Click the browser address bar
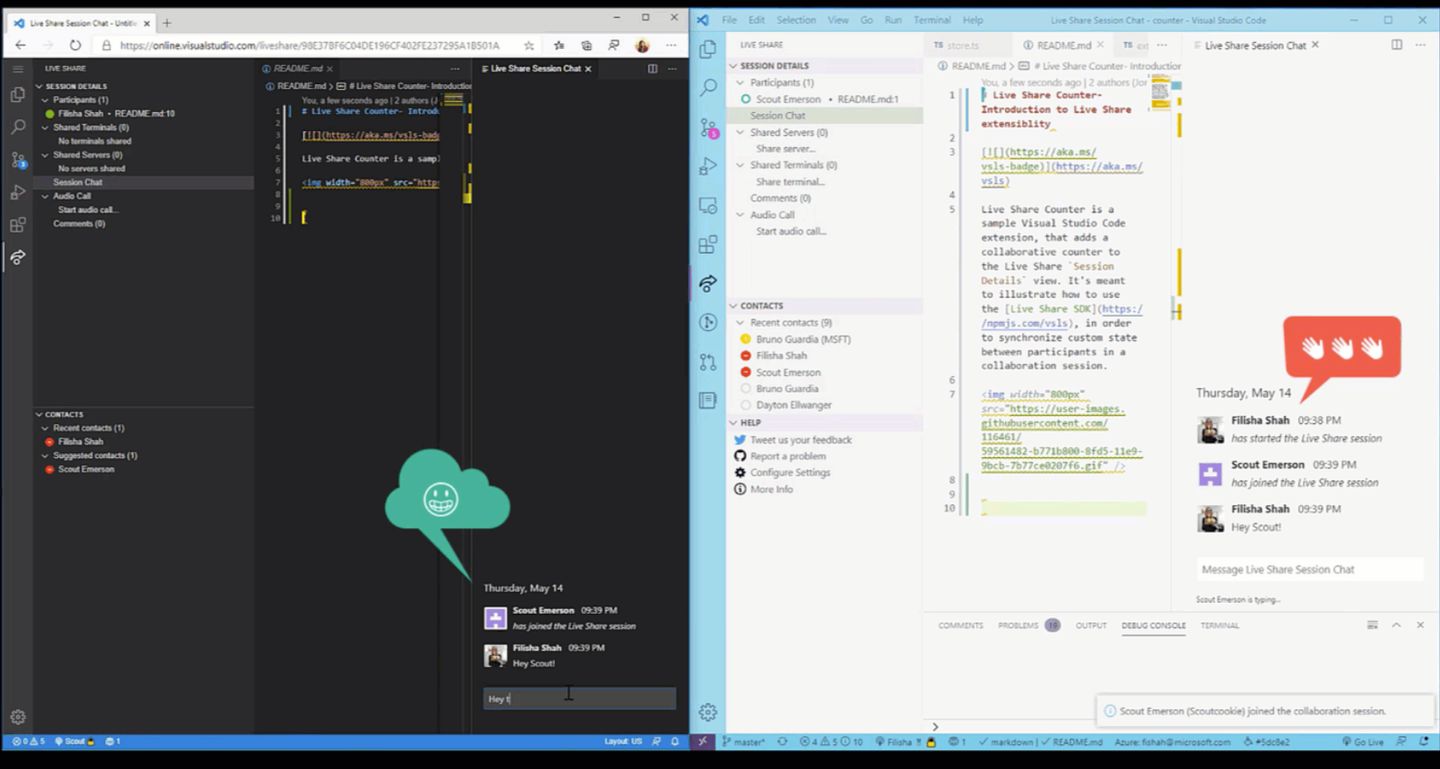 [309, 45]
